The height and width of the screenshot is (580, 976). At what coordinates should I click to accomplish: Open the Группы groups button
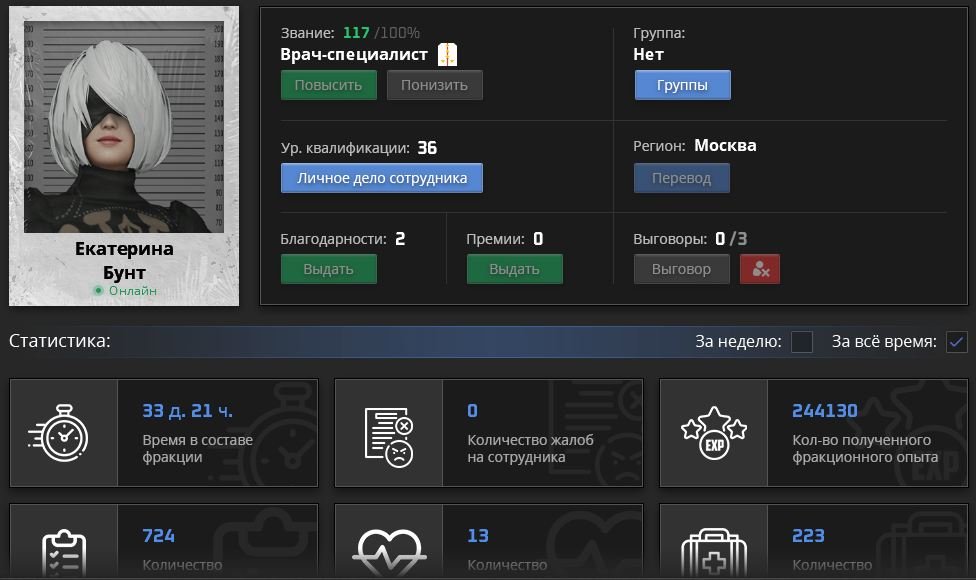coord(682,85)
